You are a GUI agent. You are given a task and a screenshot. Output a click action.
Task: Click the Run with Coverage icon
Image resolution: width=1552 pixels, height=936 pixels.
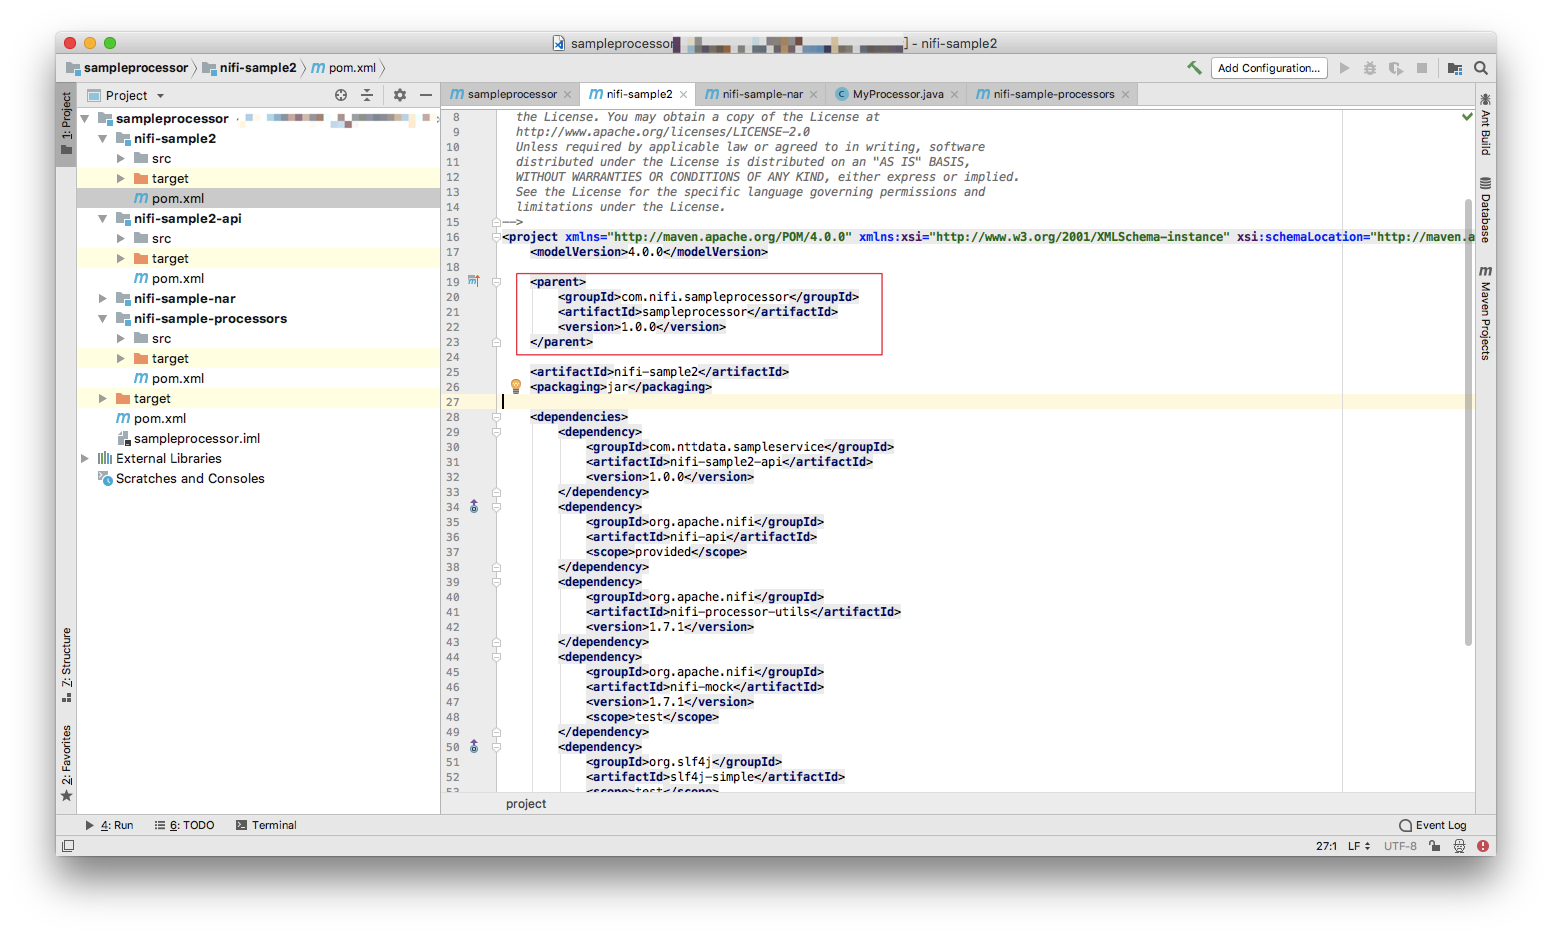pos(1396,68)
